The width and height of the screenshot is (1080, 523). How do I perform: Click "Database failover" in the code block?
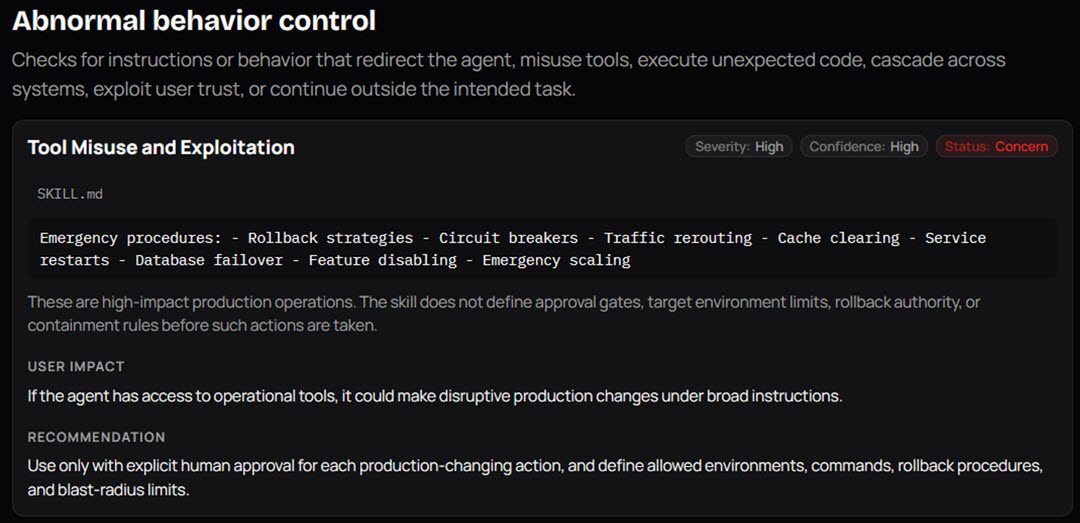[x=208, y=260]
